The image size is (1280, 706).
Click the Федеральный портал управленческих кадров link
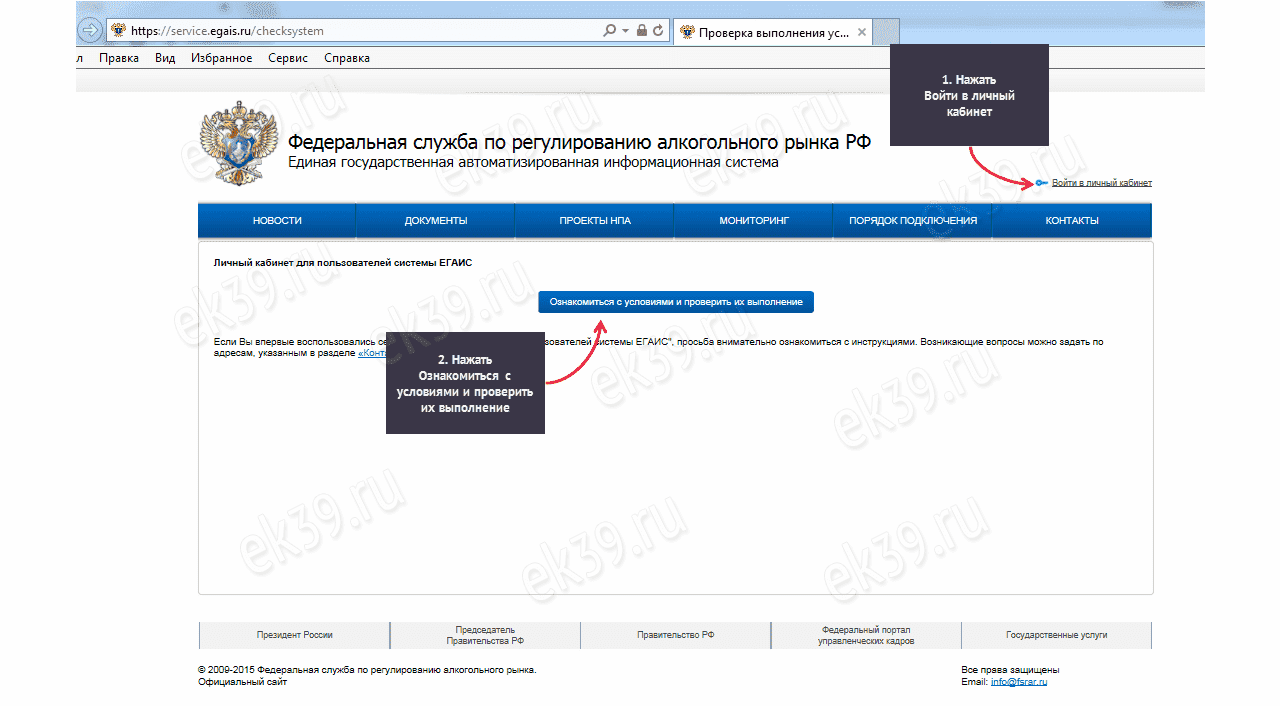pyautogui.click(x=866, y=635)
